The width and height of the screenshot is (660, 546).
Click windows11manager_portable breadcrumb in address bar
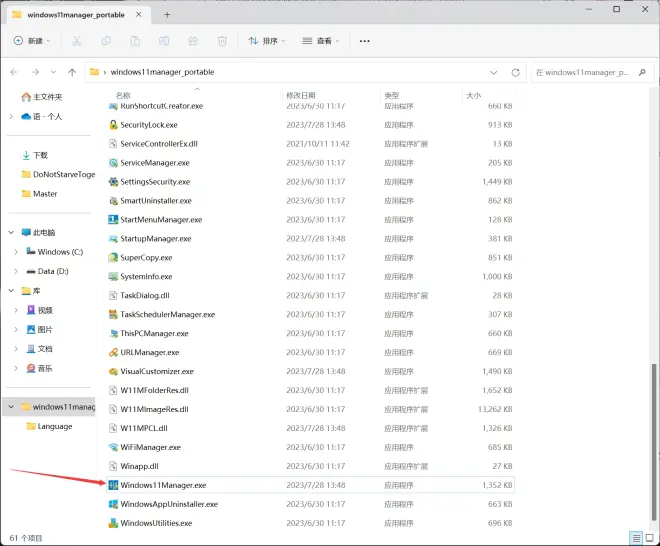[162, 72]
